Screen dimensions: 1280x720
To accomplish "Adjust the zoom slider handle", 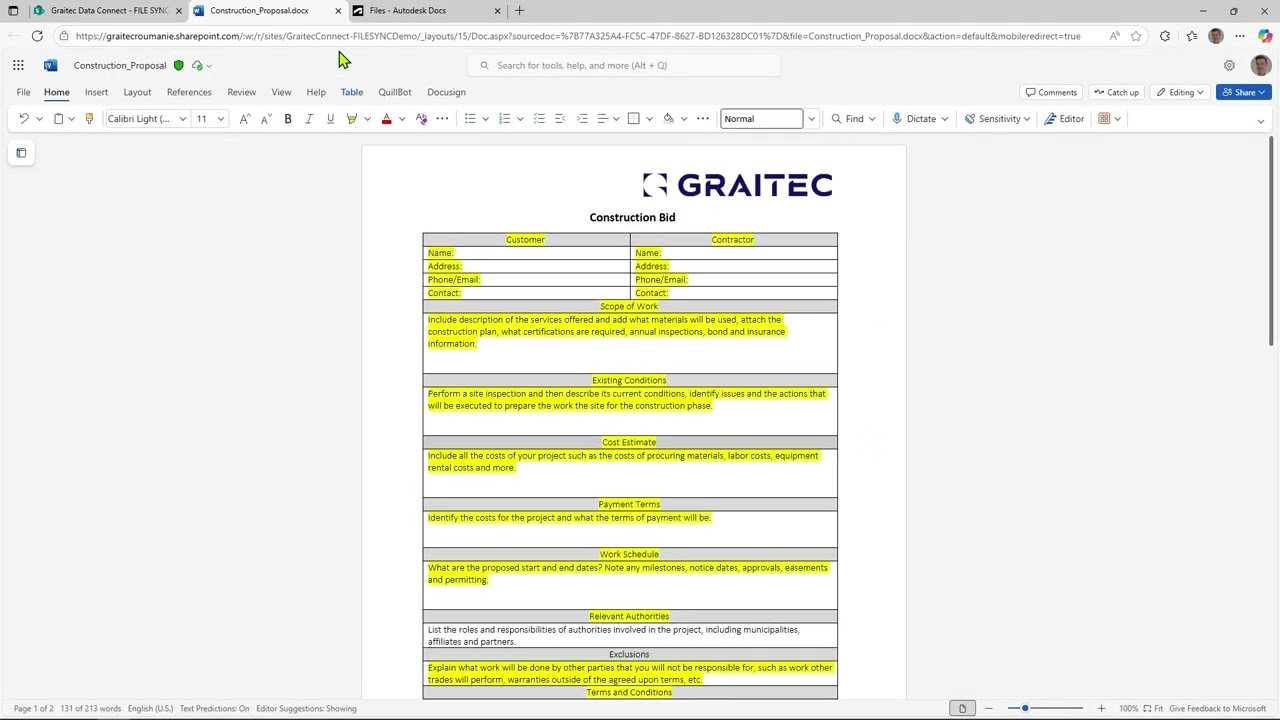I will [x=1025, y=709].
